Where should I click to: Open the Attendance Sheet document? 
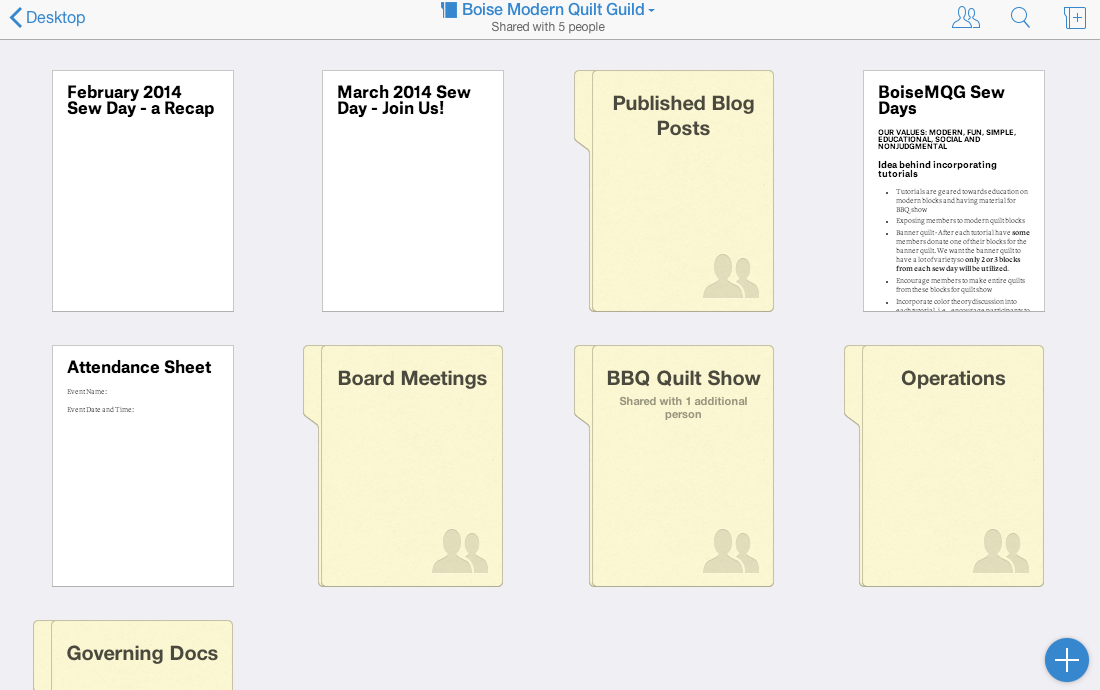(143, 466)
